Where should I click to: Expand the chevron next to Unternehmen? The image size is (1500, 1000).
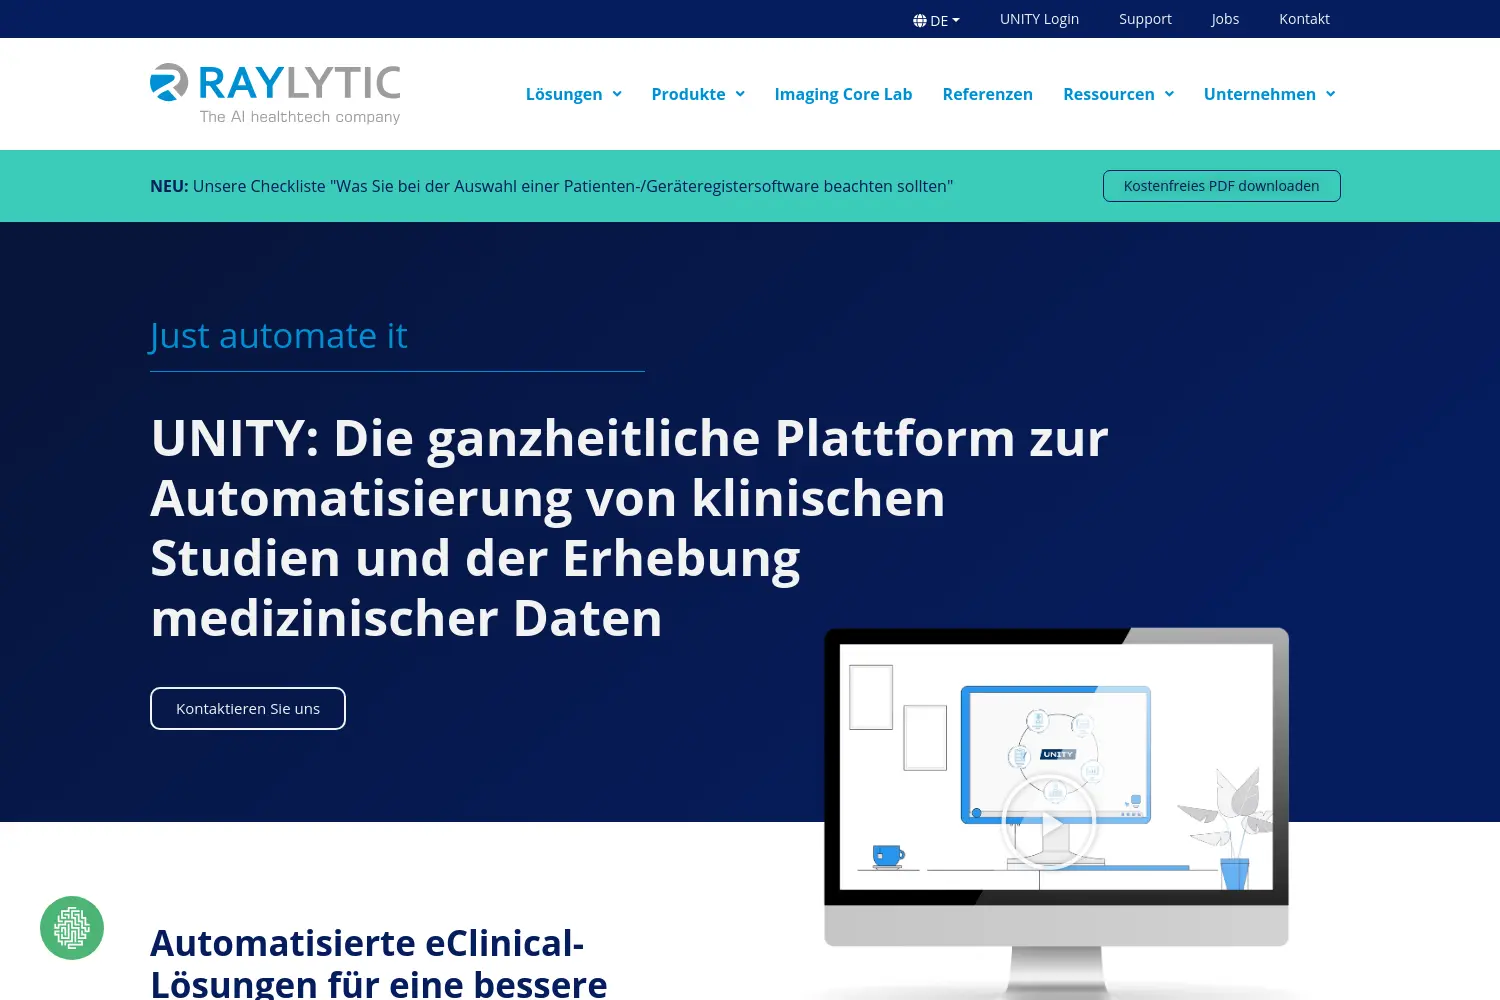[x=1330, y=94]
